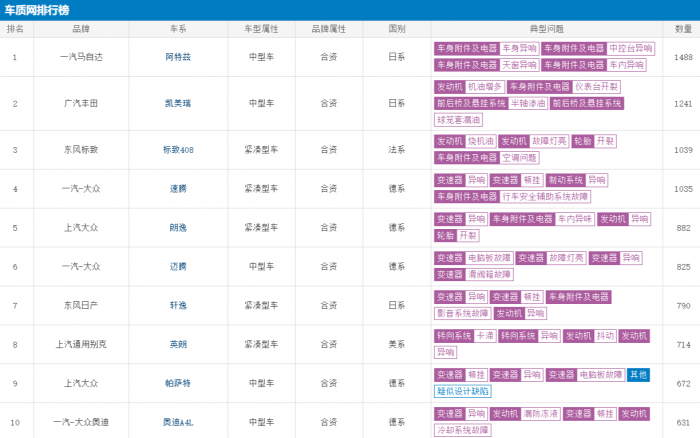
Task: Open the 速腾 car series link
Action: (178, 189)
